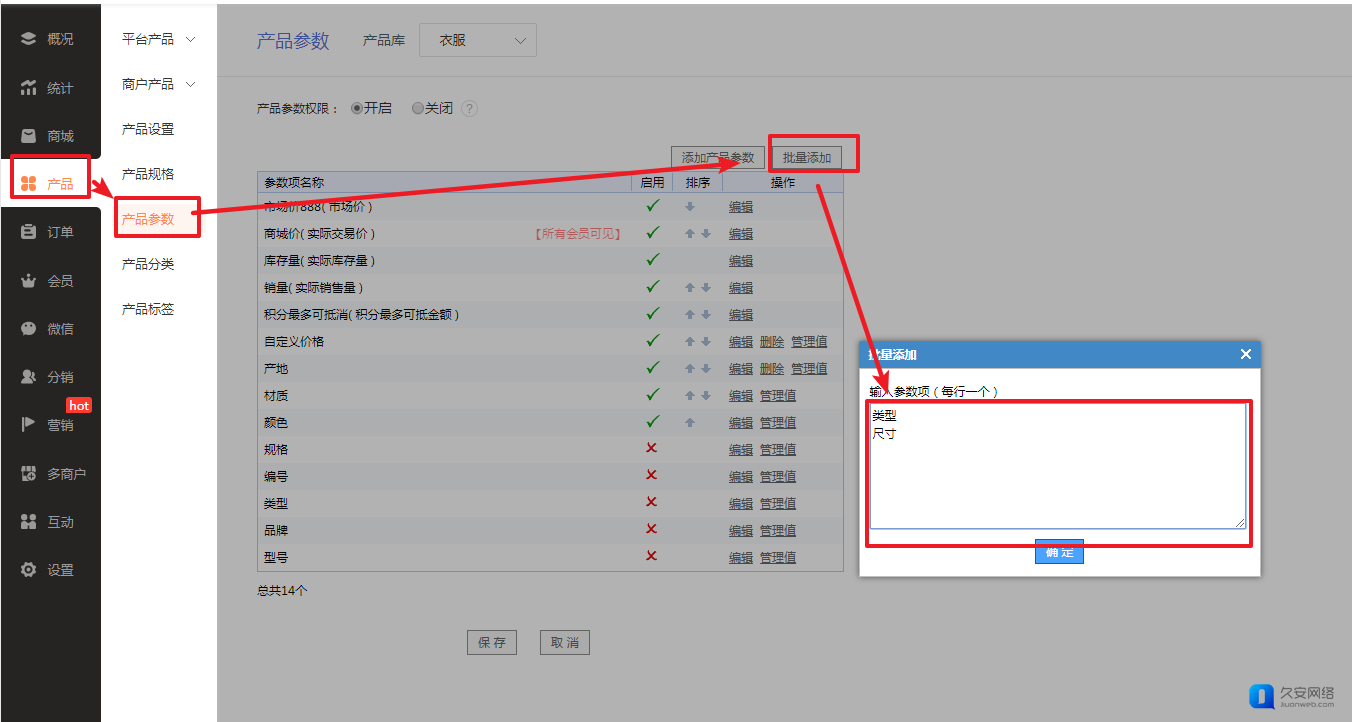Open the 产品库 dropdown showing 衣服
Screen dimensions: 1352x722
click(477, 41)
